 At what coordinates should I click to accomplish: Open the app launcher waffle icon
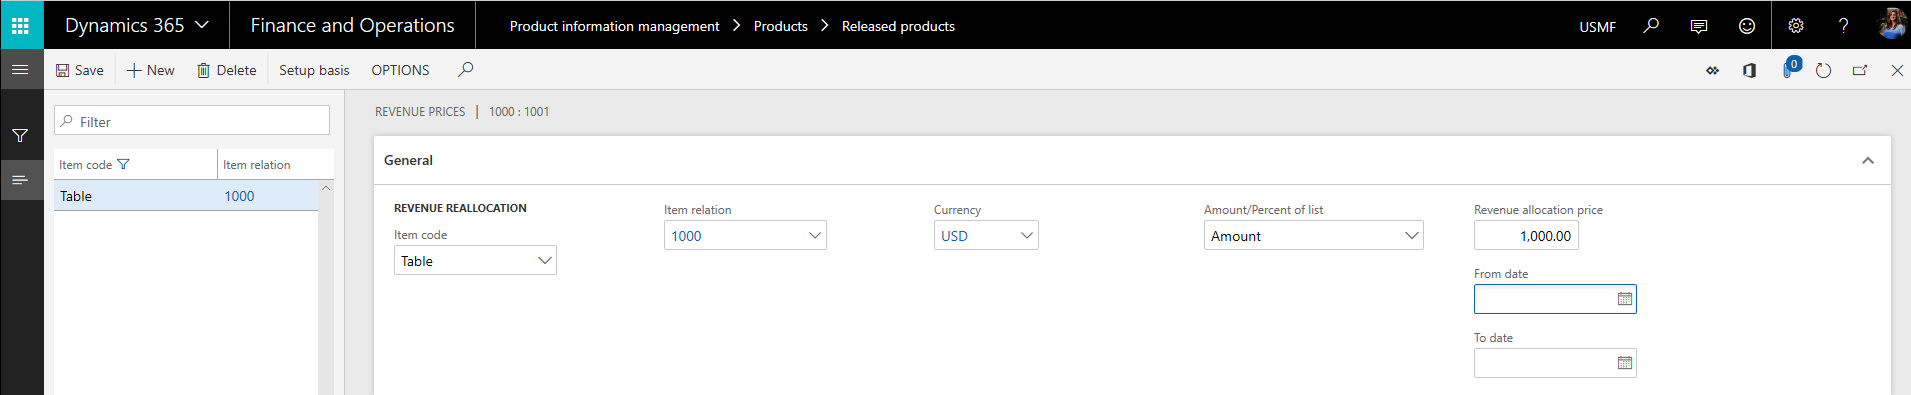coord(21,25)
